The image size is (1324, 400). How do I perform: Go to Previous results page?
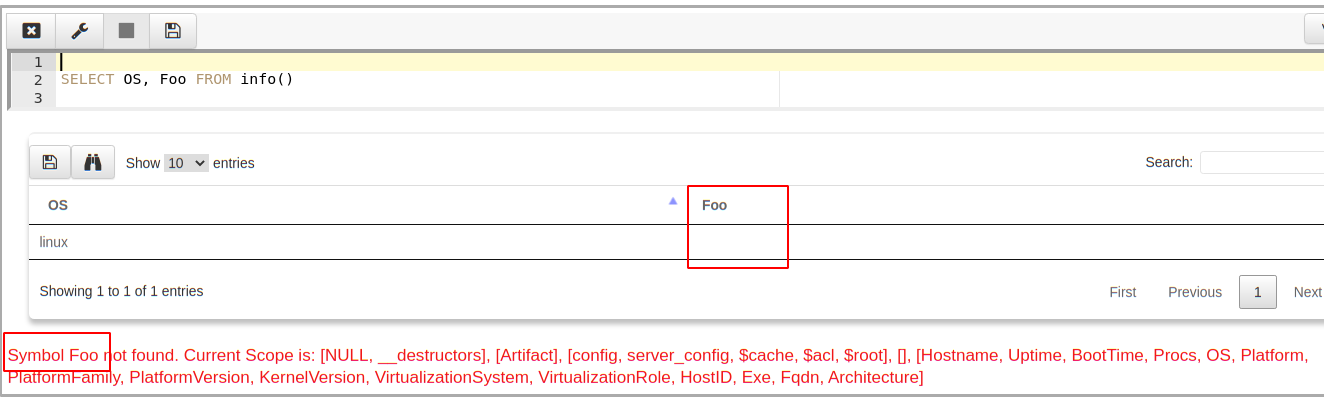1194,292
